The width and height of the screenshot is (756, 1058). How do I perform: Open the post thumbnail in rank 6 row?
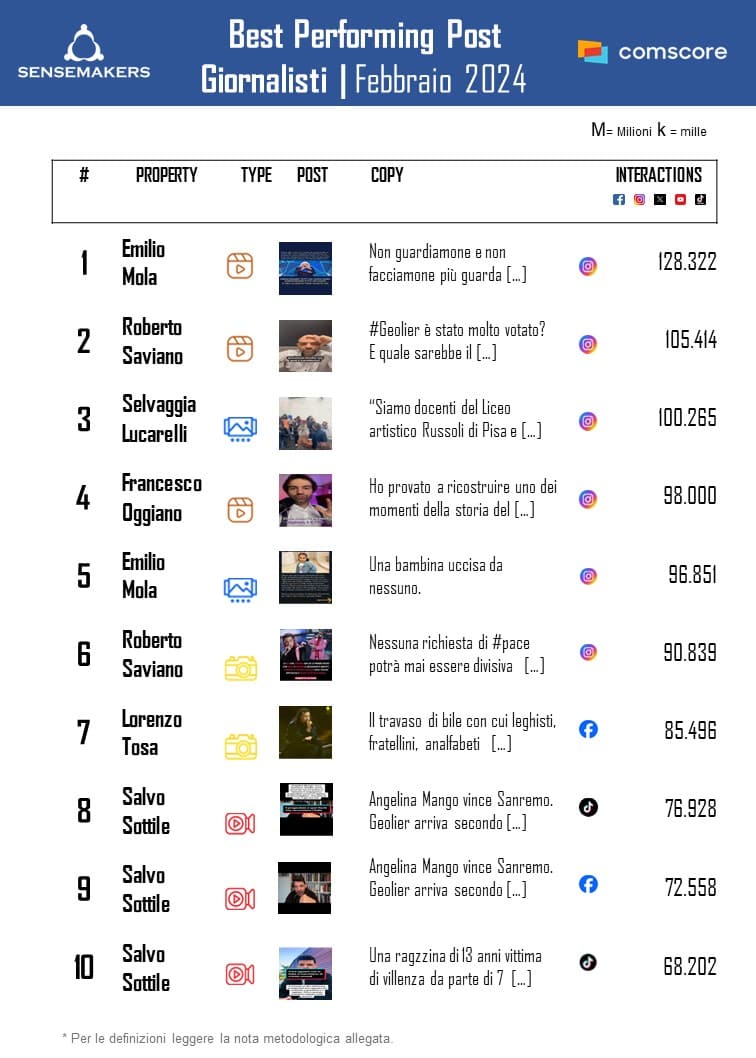coord(305,655)
